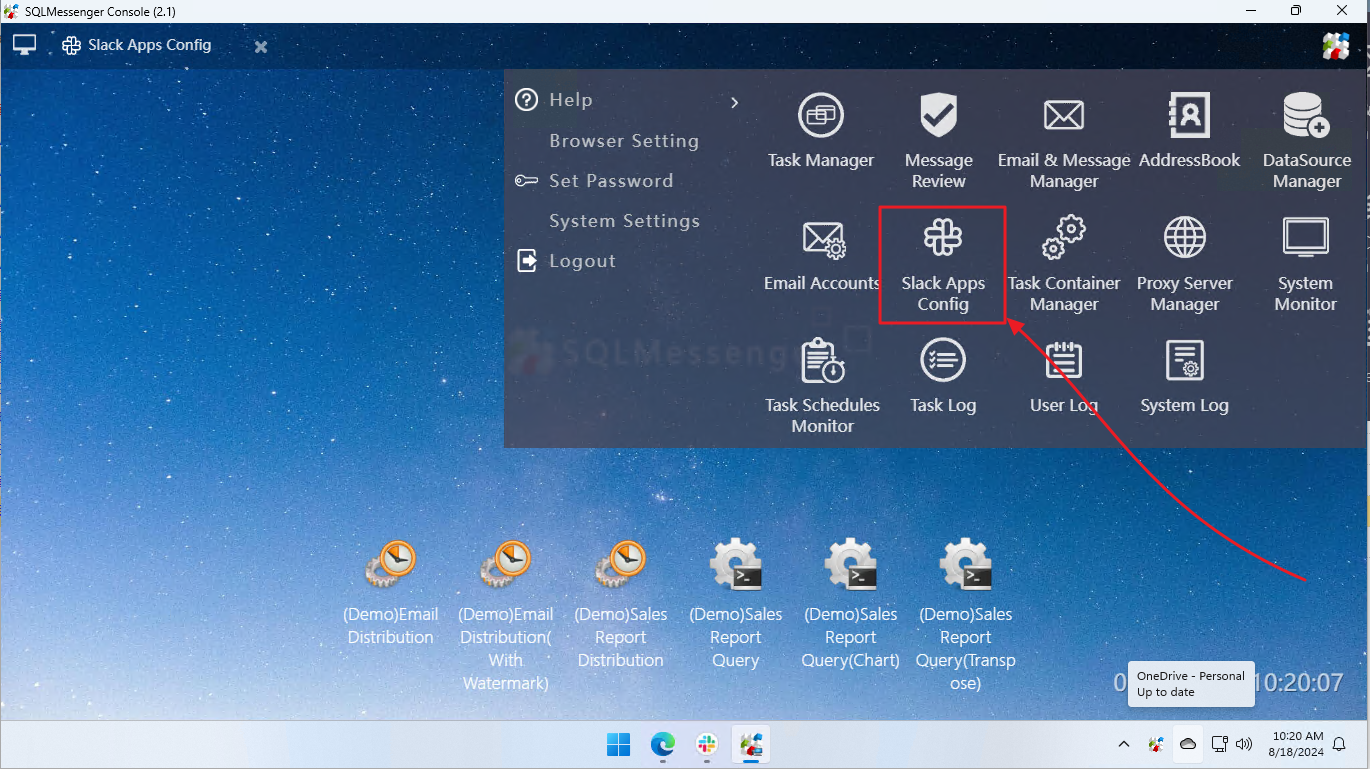Open the AddressBook
1370x769 pixels.
point(1189,132)
